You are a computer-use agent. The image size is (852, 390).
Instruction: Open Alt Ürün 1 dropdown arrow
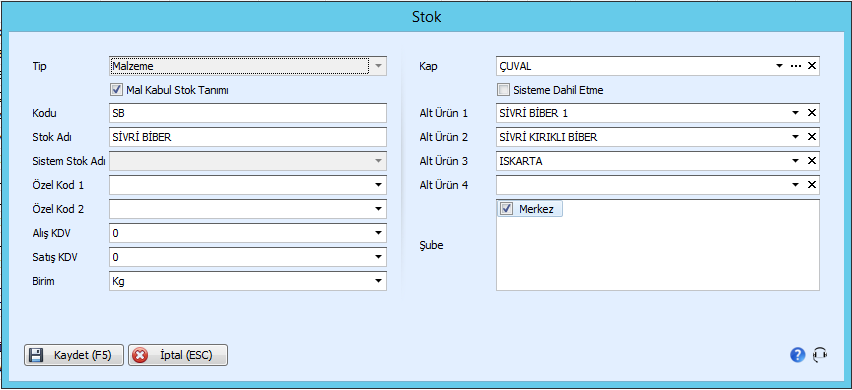(795, 113)
